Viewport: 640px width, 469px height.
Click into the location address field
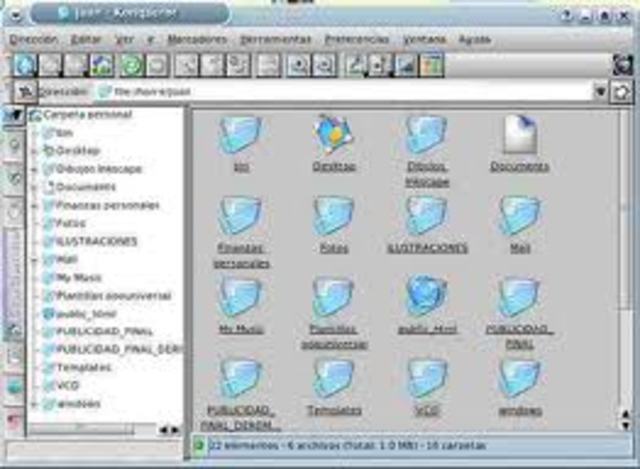point(345,92)
